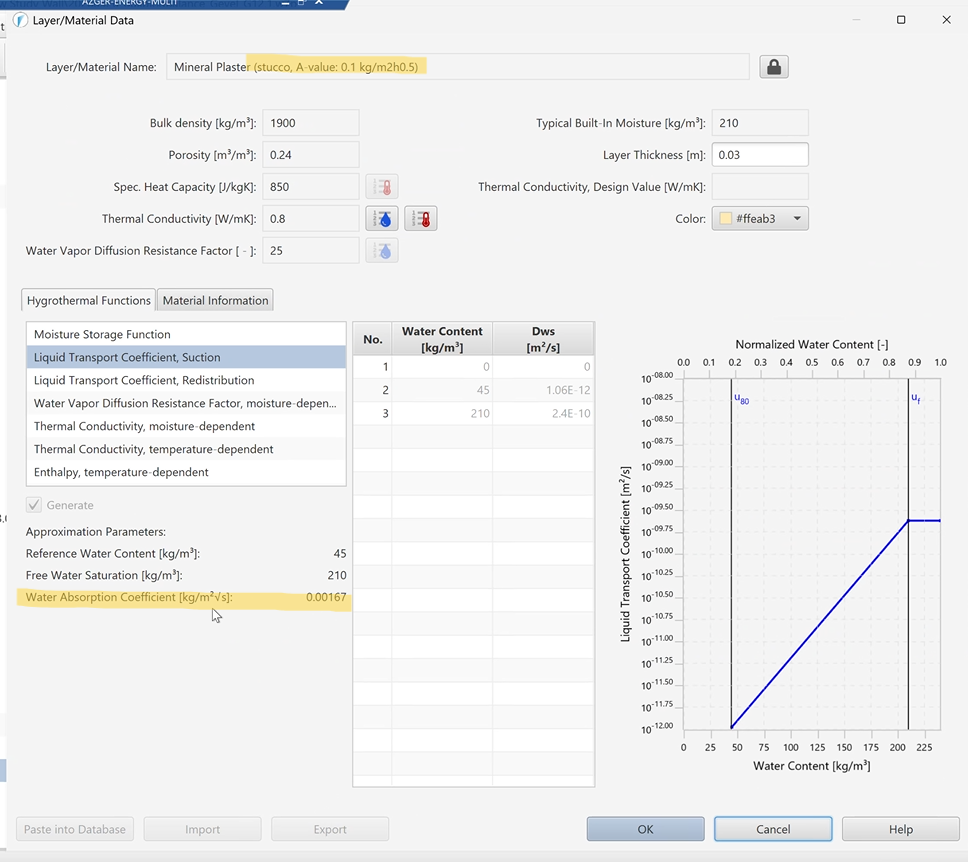Toggle the Generate checkbox
The width and height of the screenshot is (968, 862).
click(x=35, y=506)
